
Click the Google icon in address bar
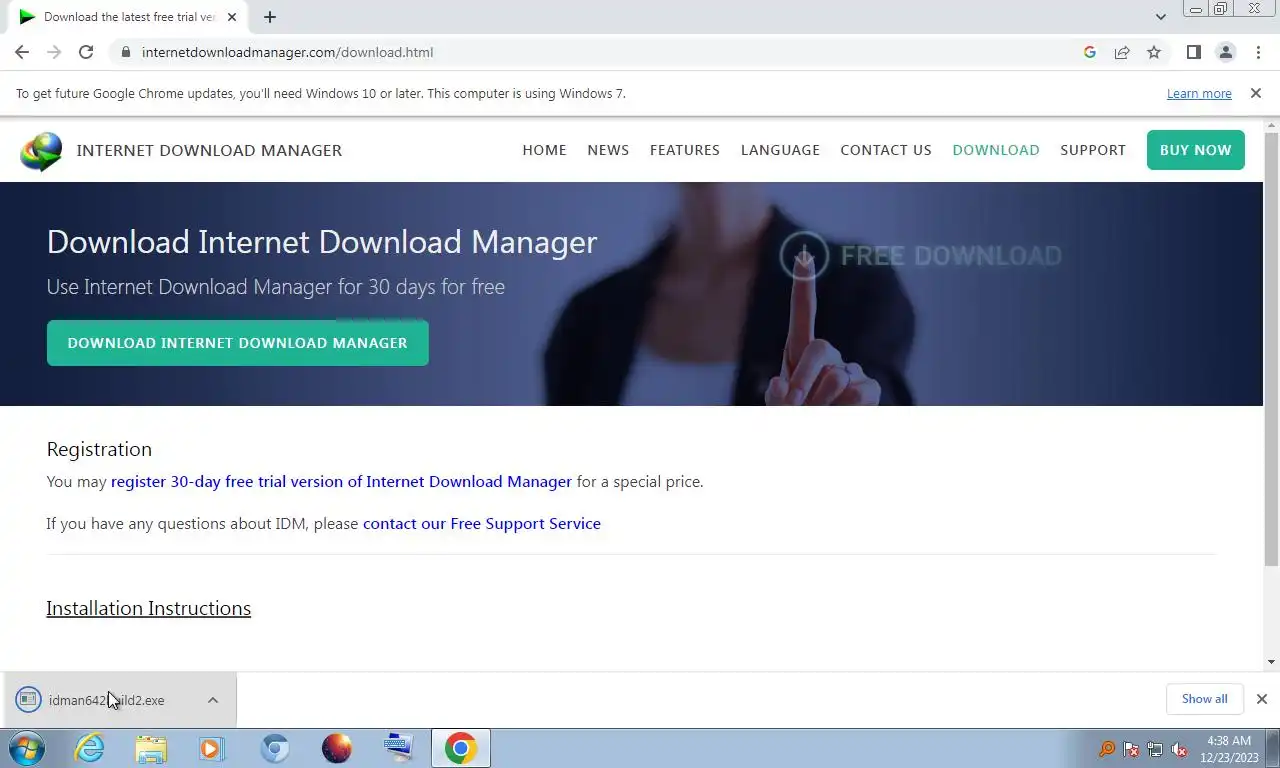pyautogui.click(x=1090, y=52)
